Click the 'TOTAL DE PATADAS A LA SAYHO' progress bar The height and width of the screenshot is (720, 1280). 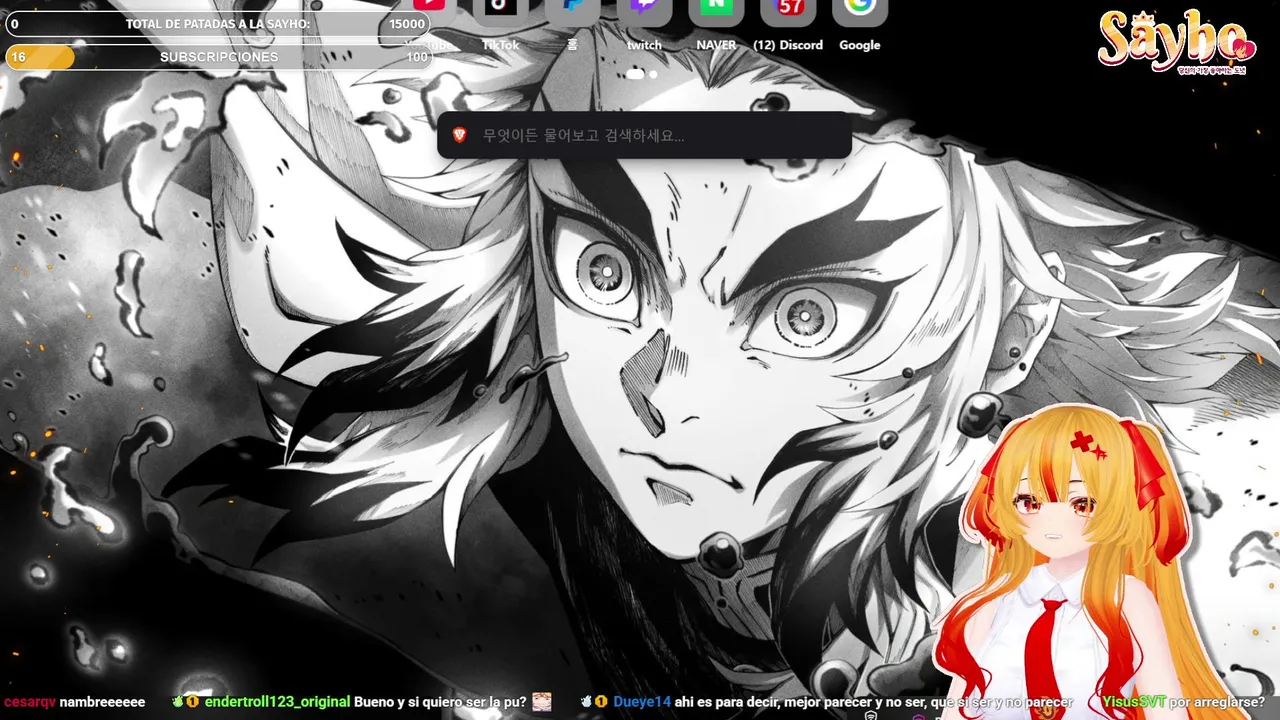[218, 24]
